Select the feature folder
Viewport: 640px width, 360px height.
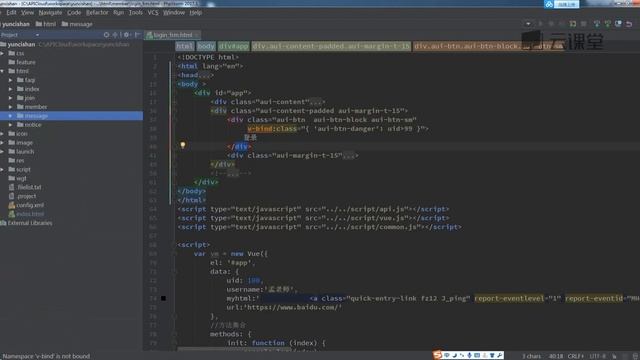[x=22, y=62]
